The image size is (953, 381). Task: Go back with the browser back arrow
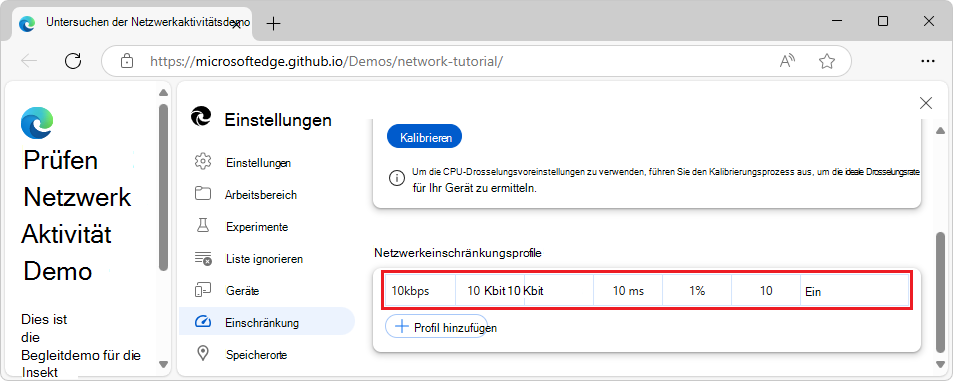[29, 61]
